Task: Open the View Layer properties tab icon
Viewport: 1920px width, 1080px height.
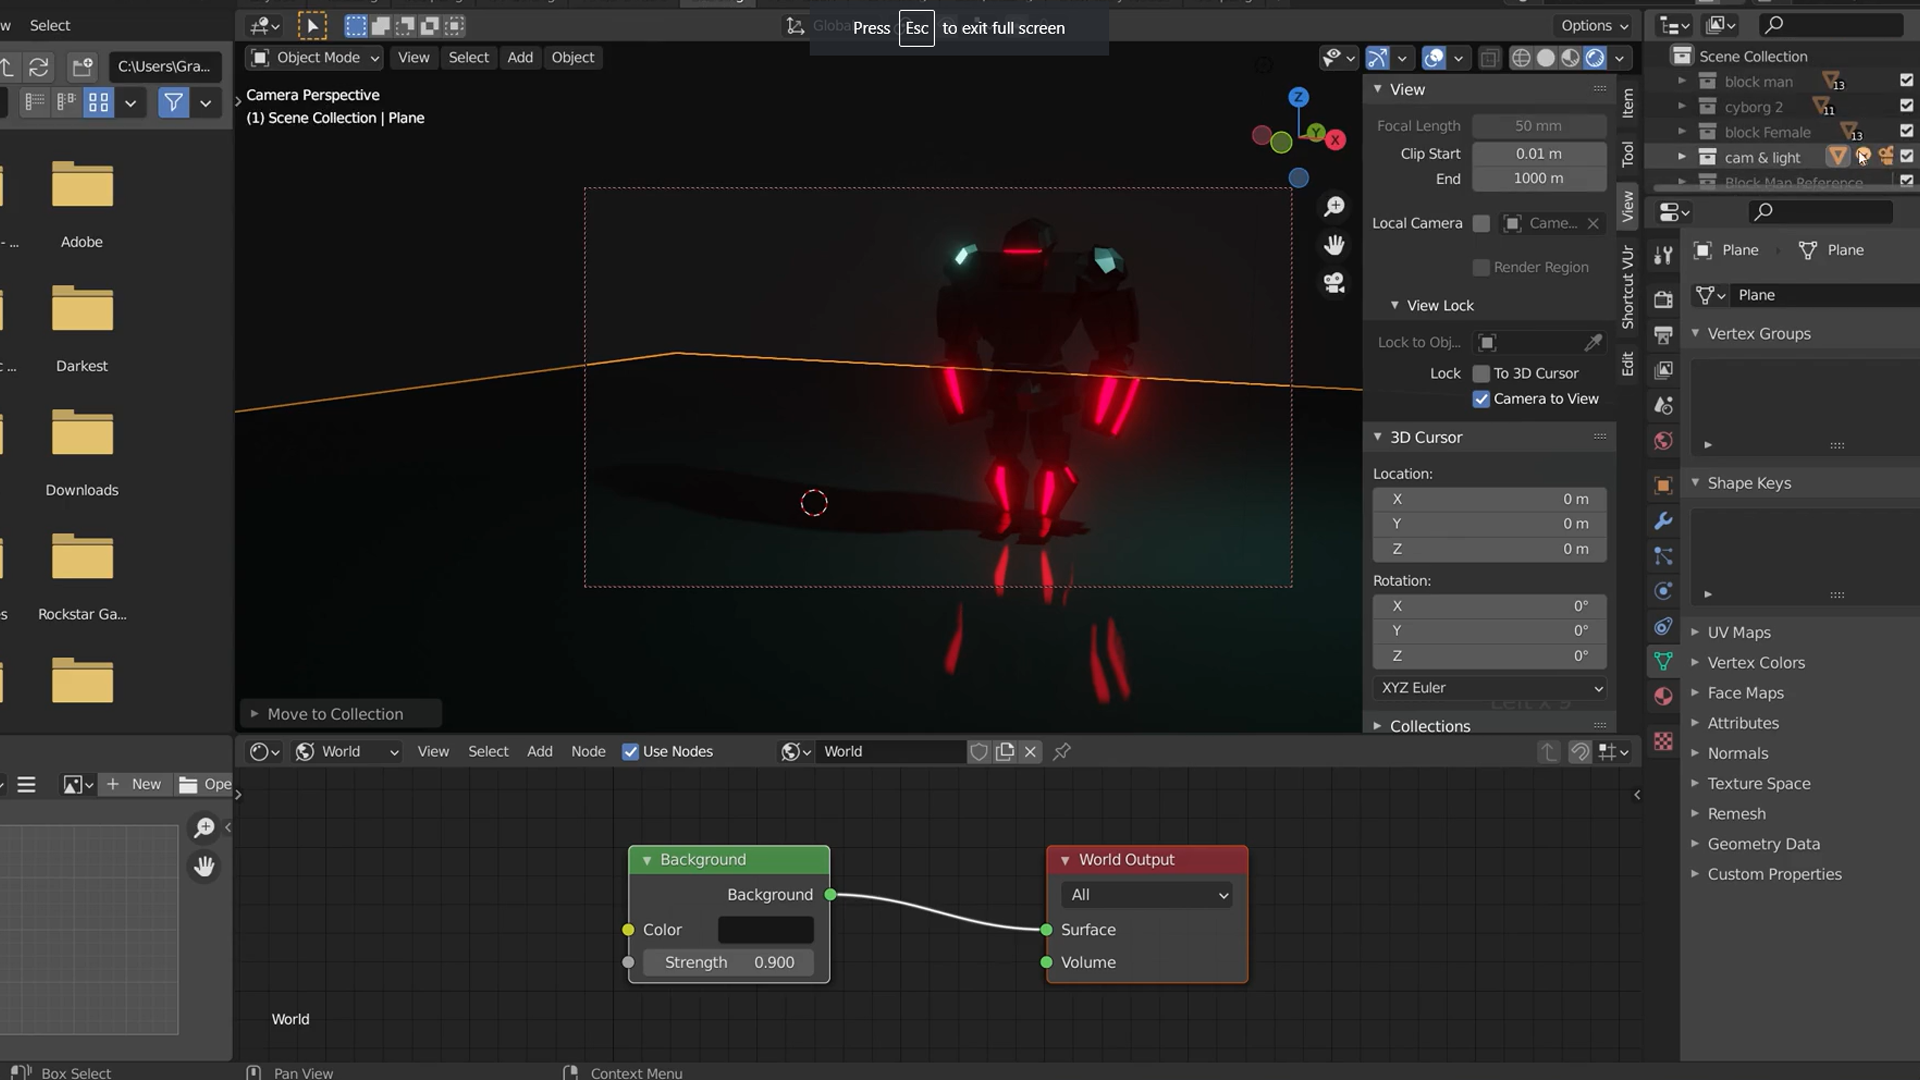Action: click(x=1663, y=370)
